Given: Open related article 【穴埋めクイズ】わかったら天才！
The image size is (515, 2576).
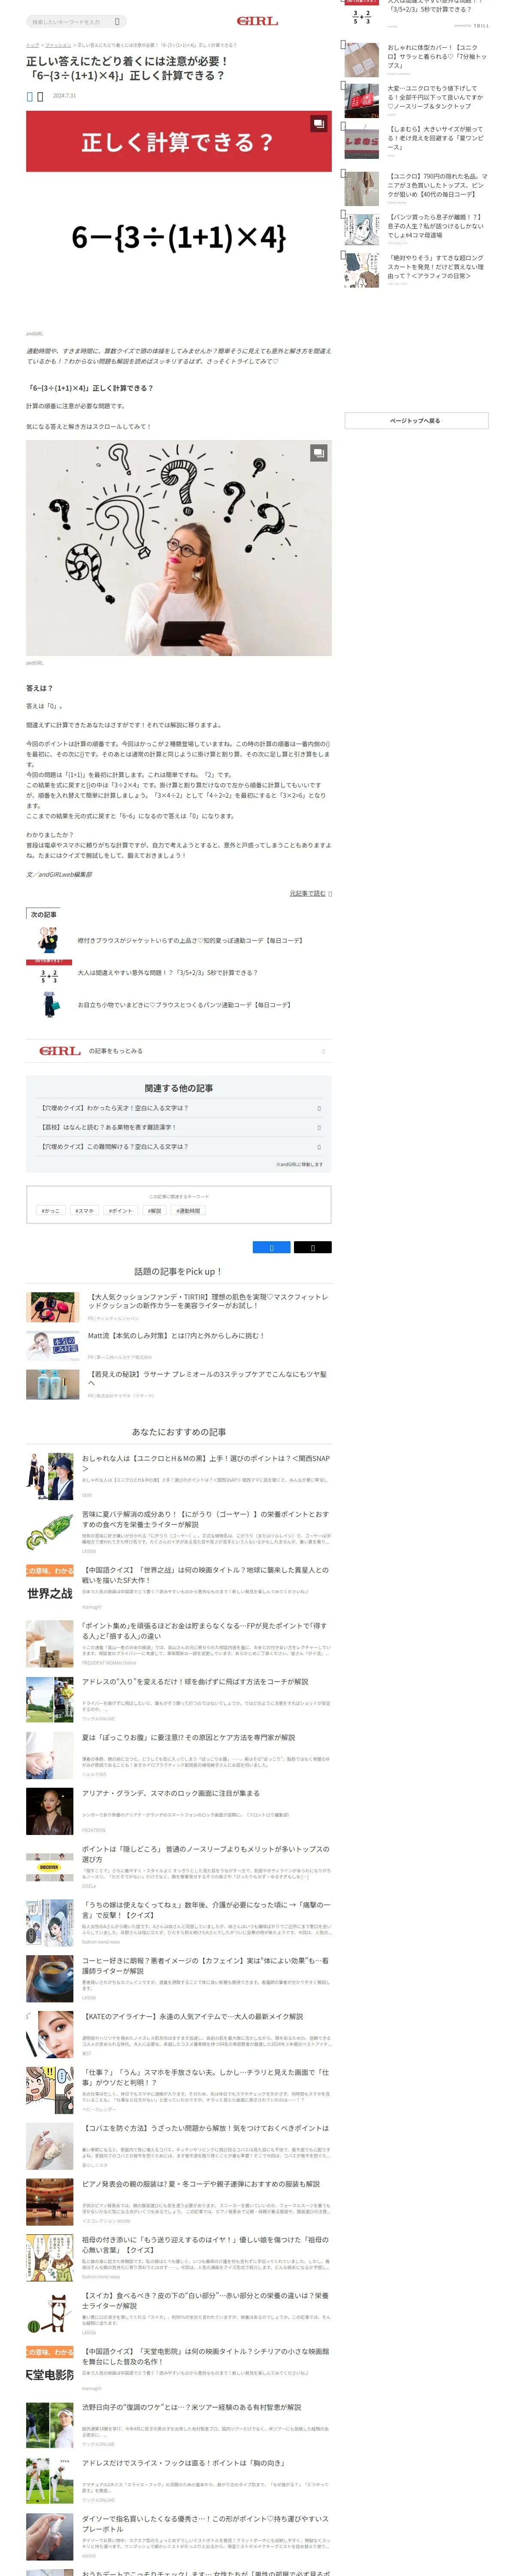Looking at the screenshot, I should pos(179,1108).
